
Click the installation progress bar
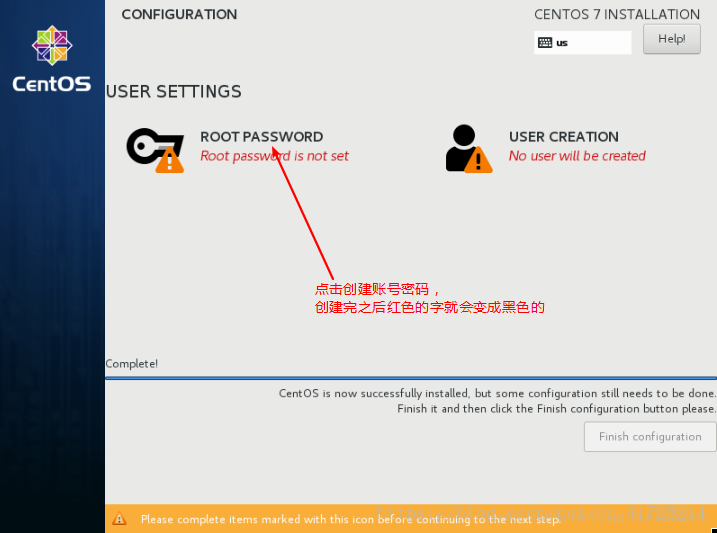coord(411,378)
